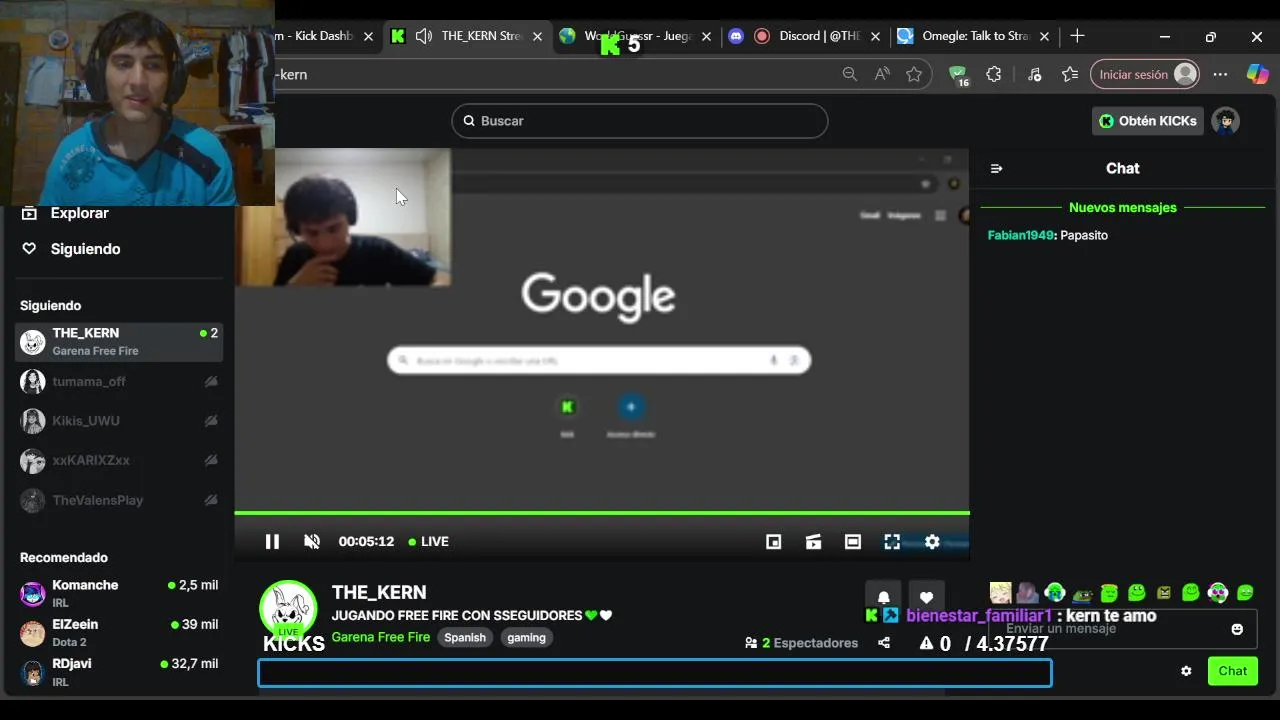The image size is (1280, 720).
Task: Open the browser Favorites list icon
Action: (x=1070, y=74)
